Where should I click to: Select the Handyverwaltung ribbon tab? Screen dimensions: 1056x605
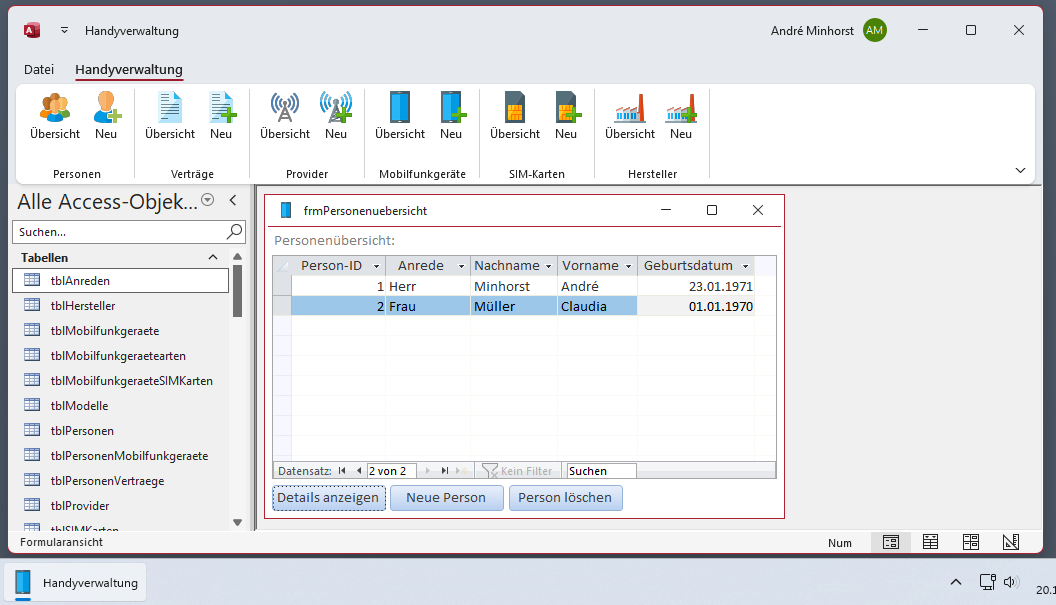129,70
